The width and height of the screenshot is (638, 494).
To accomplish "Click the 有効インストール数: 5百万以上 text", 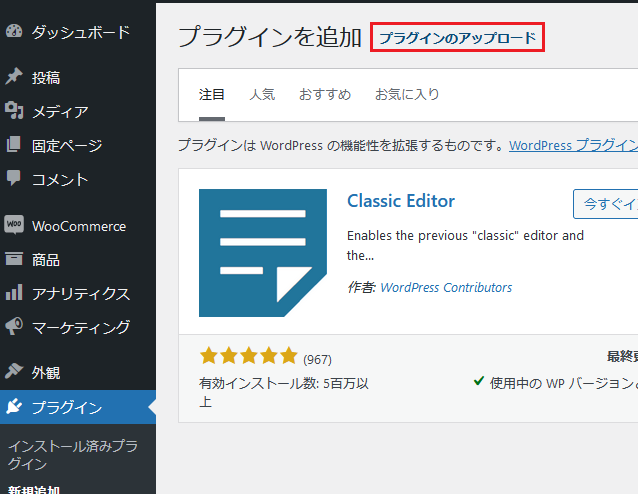I will 284,392.
